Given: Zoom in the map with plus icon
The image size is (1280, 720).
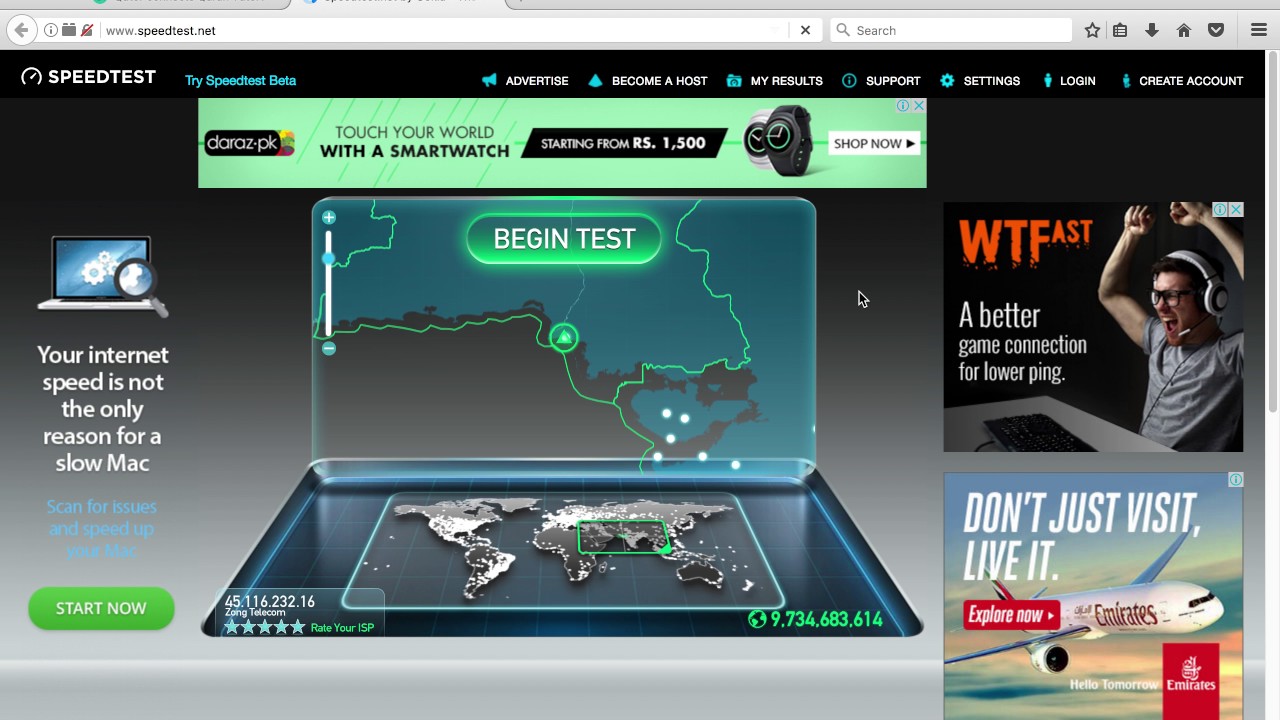Looking at the screenshot, I should (328, 217).
